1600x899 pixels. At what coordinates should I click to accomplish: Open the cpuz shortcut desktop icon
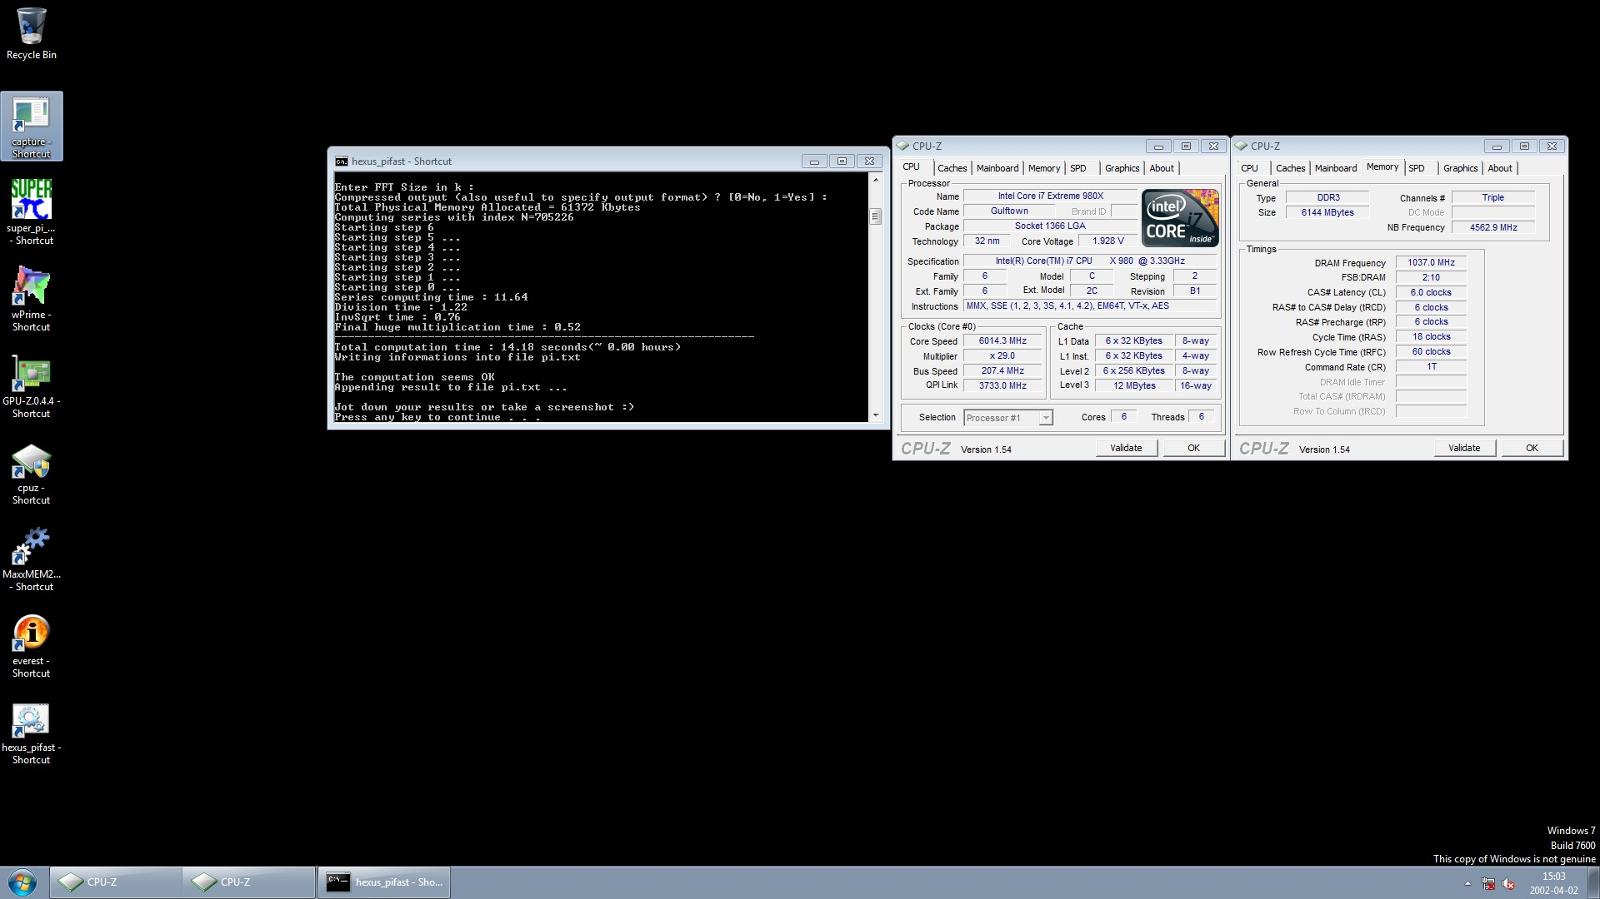[31, 472]
